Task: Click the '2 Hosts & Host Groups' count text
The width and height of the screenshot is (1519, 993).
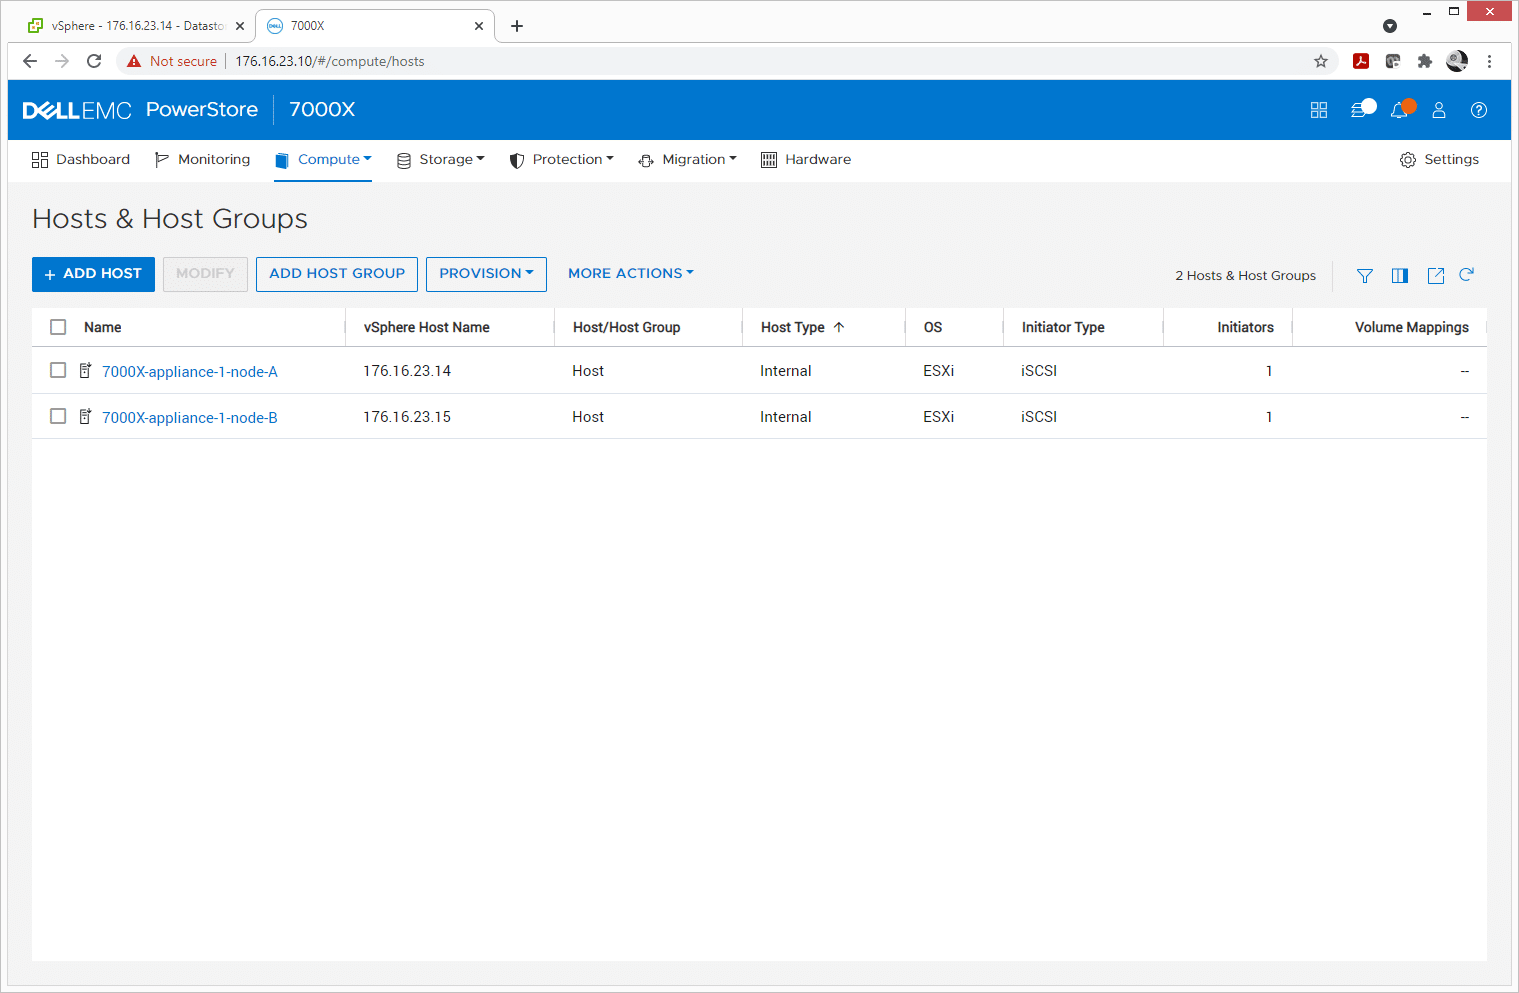Action: (1246, 276)
